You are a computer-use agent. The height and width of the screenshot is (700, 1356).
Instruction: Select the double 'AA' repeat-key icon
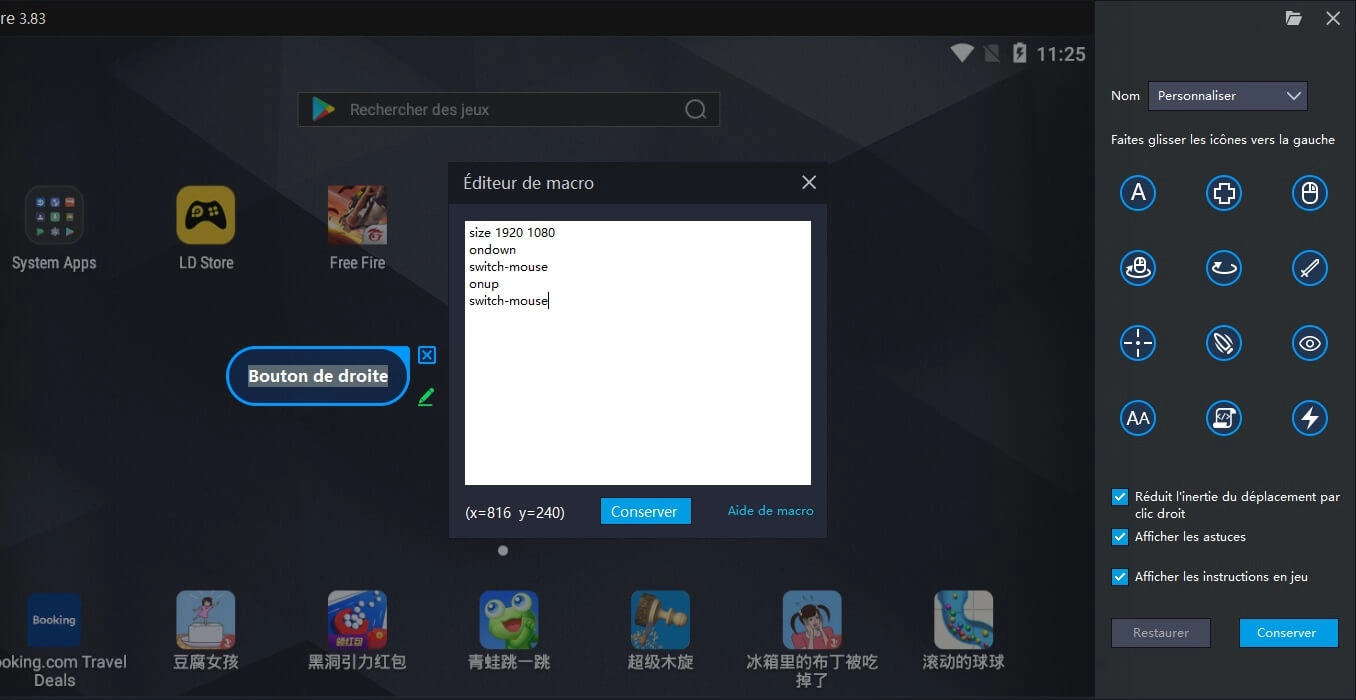[x=1138, y=418]
